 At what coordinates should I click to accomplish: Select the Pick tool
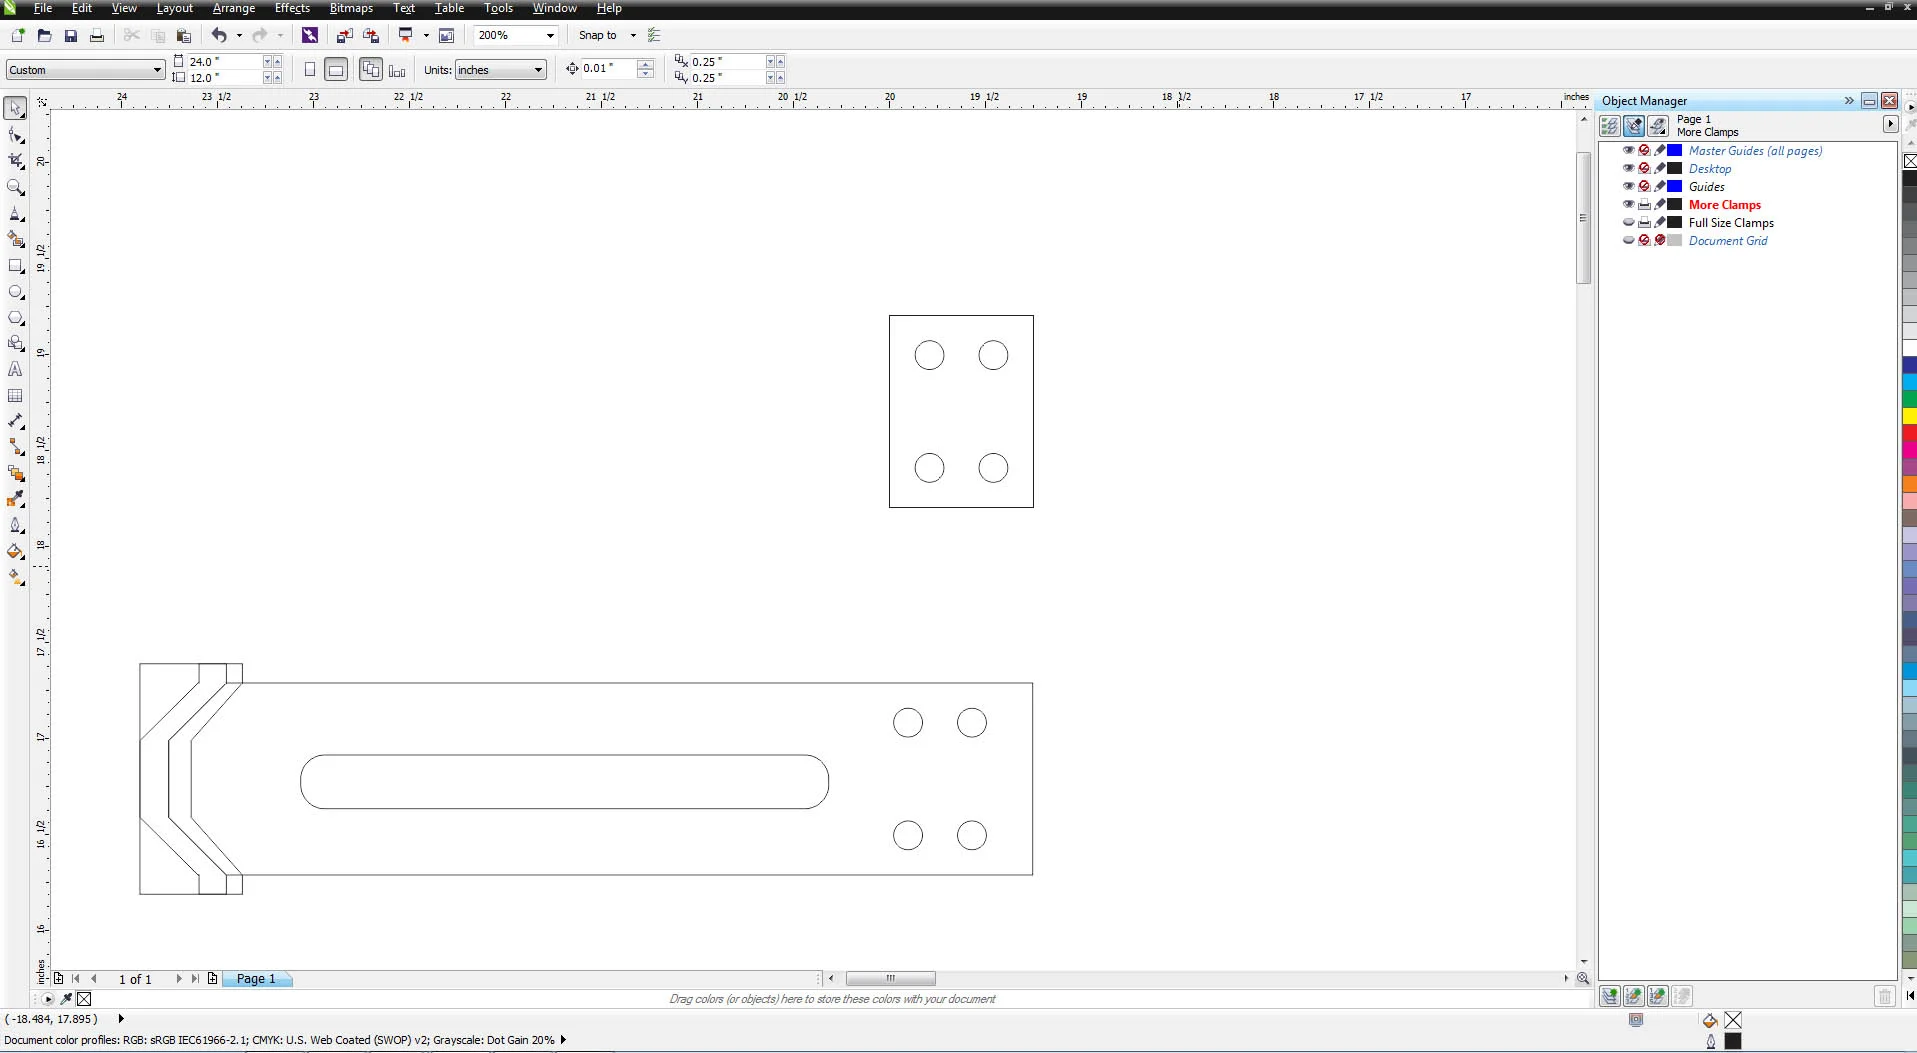pyautogui.click(x=16, y=108)
